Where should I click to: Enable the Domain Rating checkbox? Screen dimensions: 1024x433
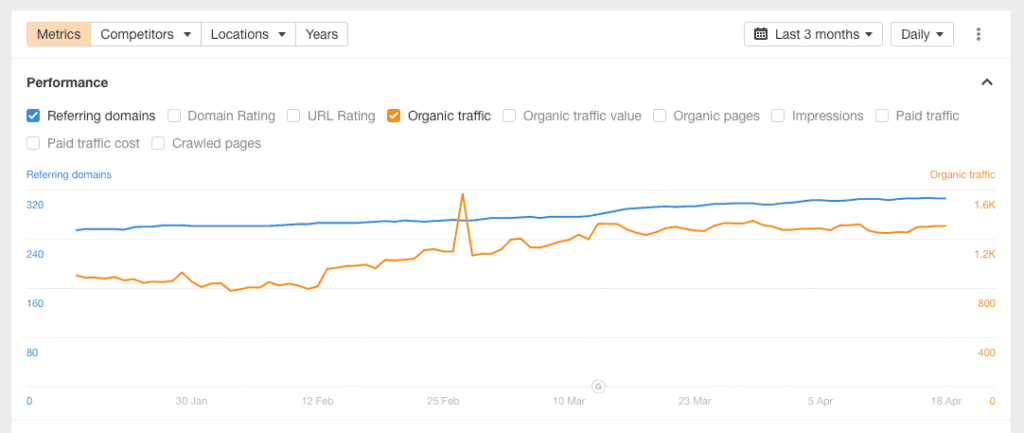click(x=174, y=115)
